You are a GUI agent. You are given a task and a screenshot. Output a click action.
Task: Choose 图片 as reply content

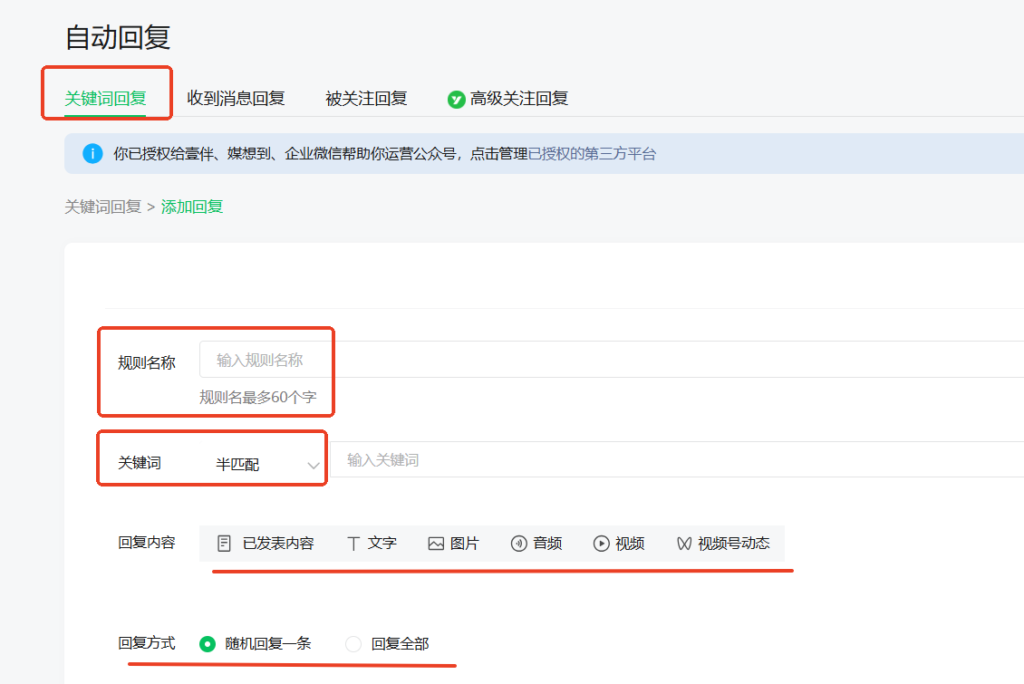click(x=454, y=544)
